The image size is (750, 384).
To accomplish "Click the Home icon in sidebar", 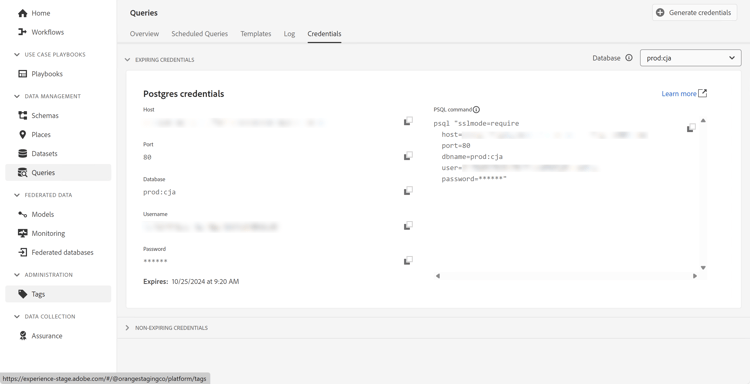I will (x=22, y=13).
